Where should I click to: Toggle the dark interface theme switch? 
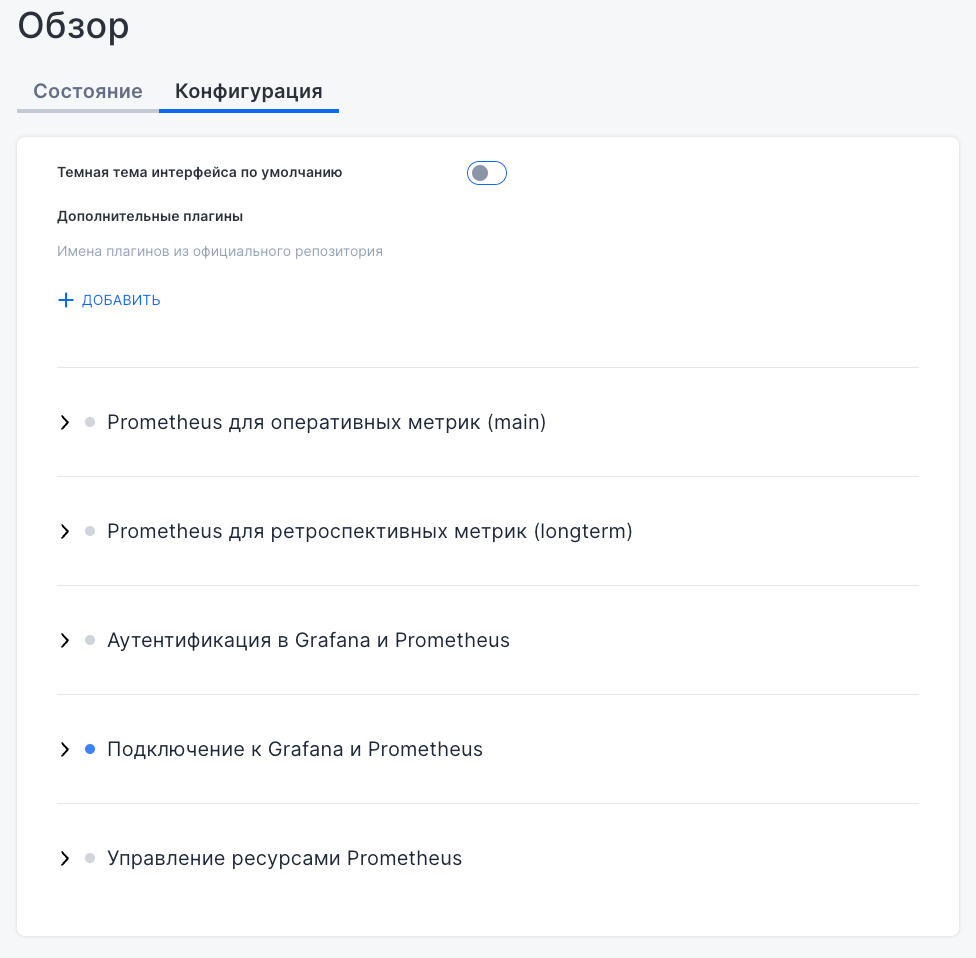click(487, 173)
